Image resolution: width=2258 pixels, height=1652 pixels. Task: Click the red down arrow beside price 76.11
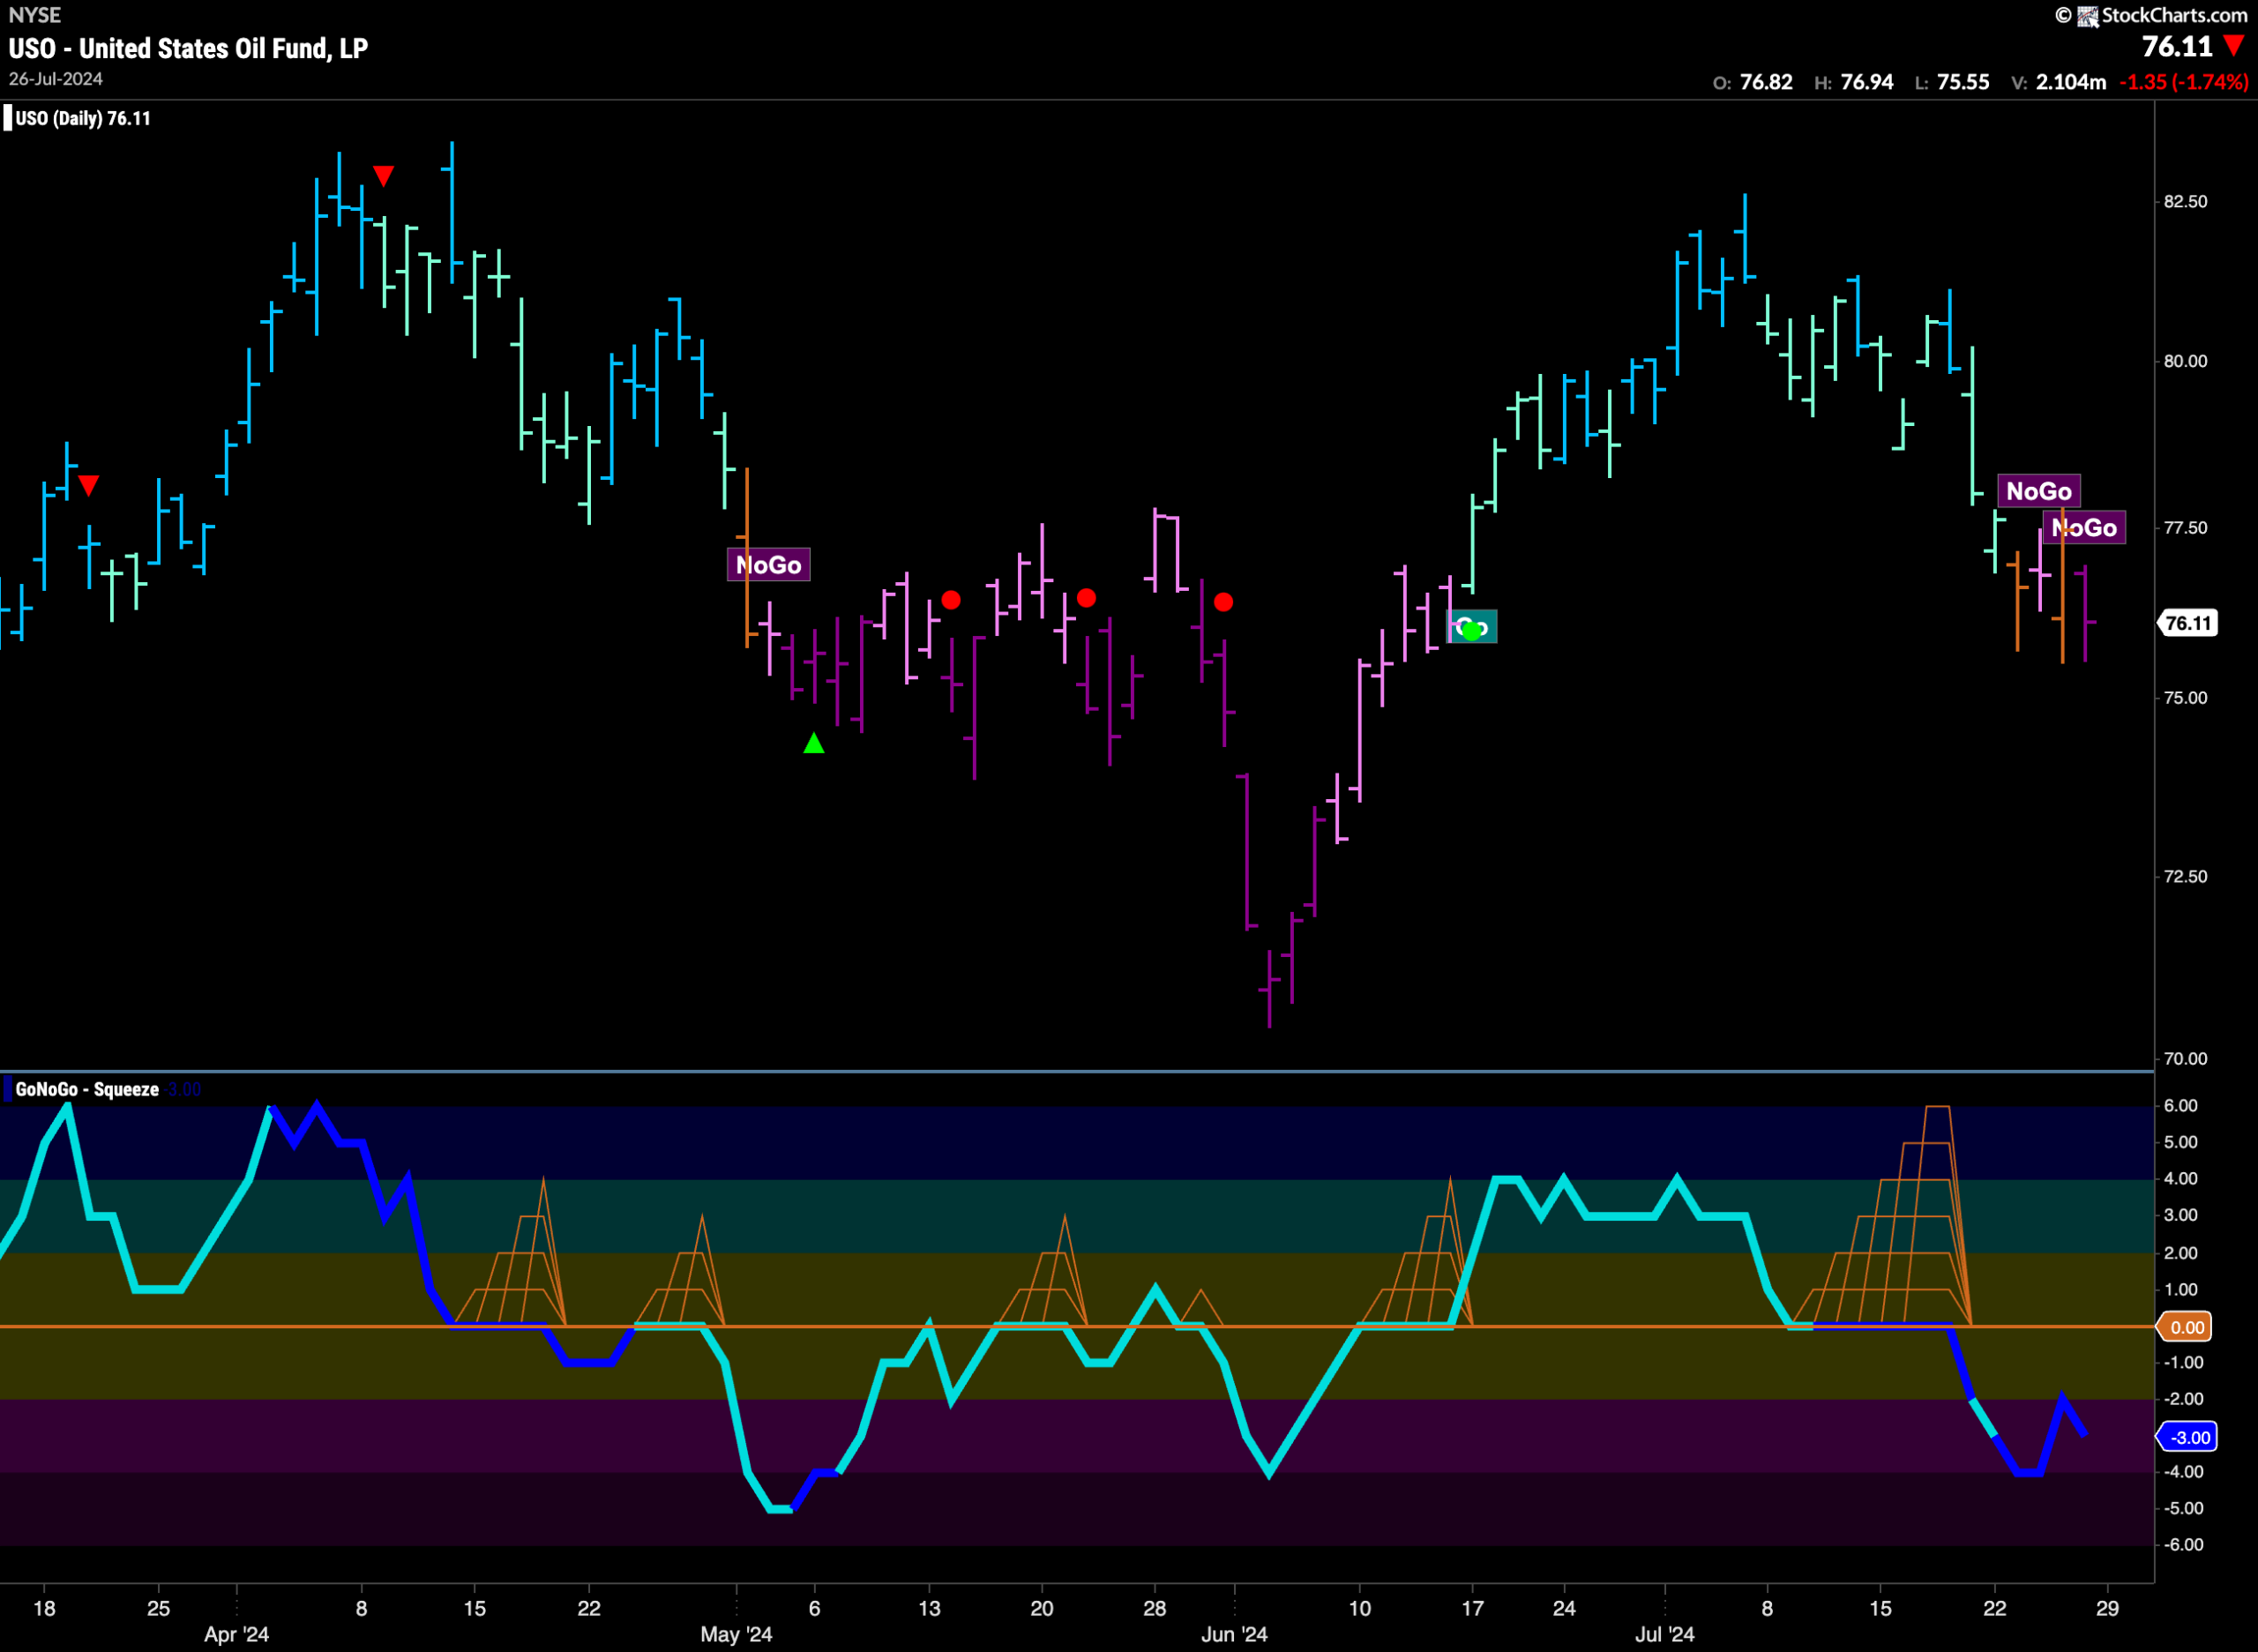[x=2234, y=46]
